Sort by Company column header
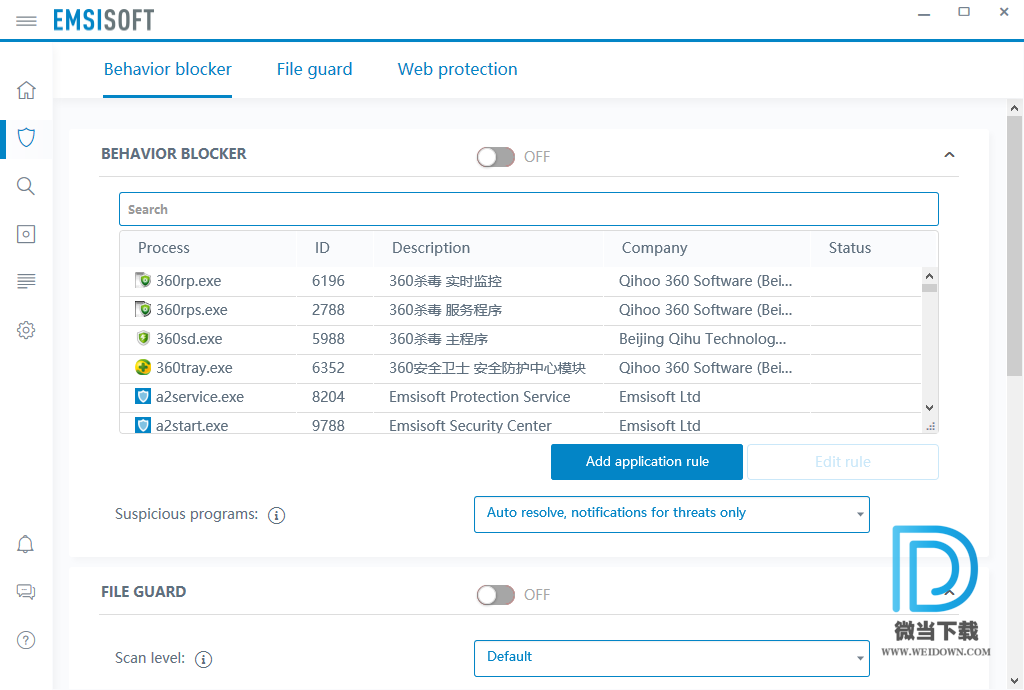 [654, 248]
